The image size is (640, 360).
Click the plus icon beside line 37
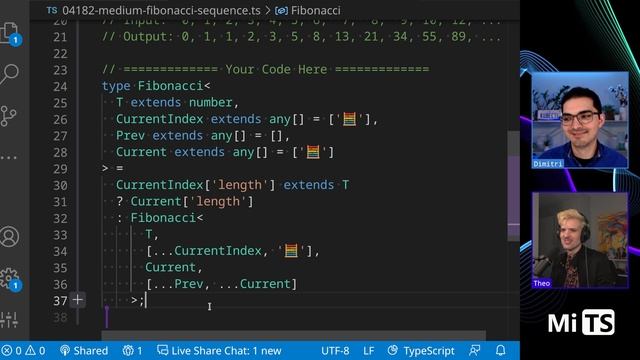[77, 300]
